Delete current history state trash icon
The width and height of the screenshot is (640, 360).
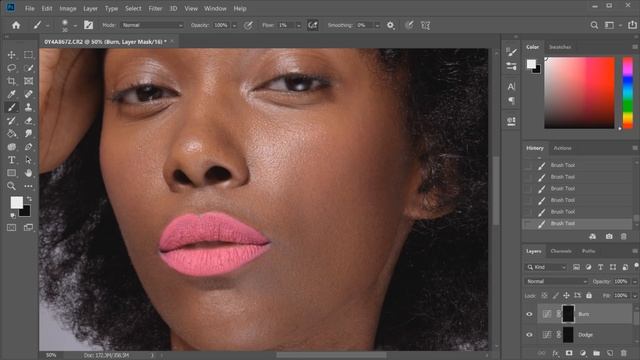pyautogui.click(x=624, y=236)
